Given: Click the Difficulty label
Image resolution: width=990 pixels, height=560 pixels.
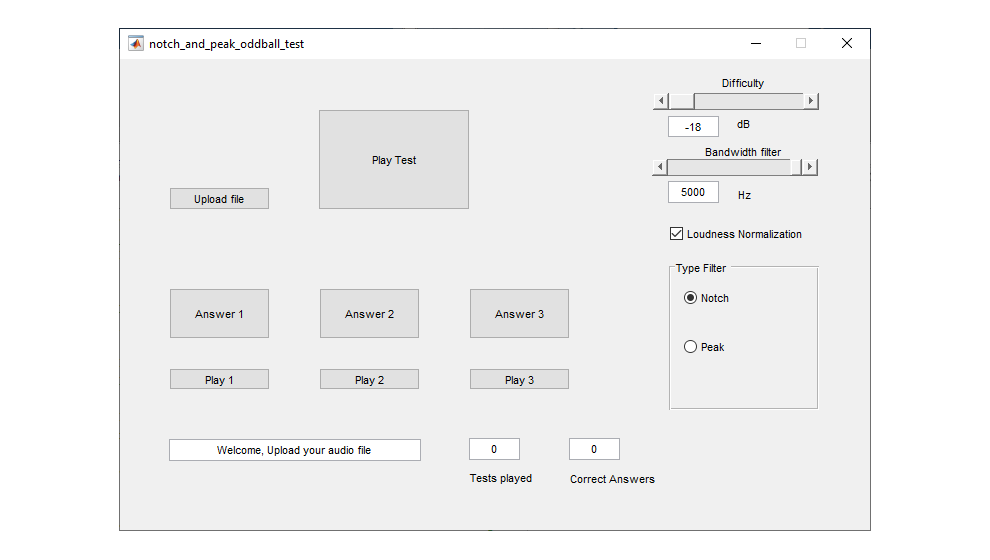Looking at the screenshot, I should (x=742, y=83).
